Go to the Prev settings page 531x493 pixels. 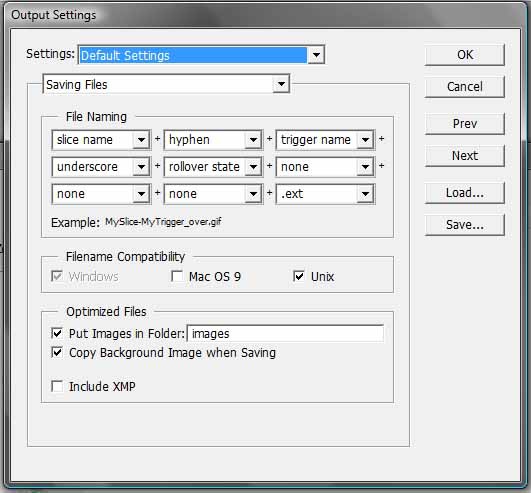465,124
